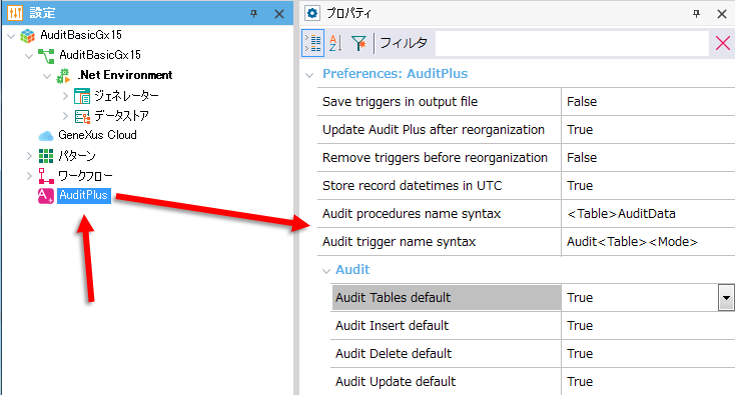Select GeneXus Cloud tree item
Viewport: 736px width, 395px height.
coord(97,135)
